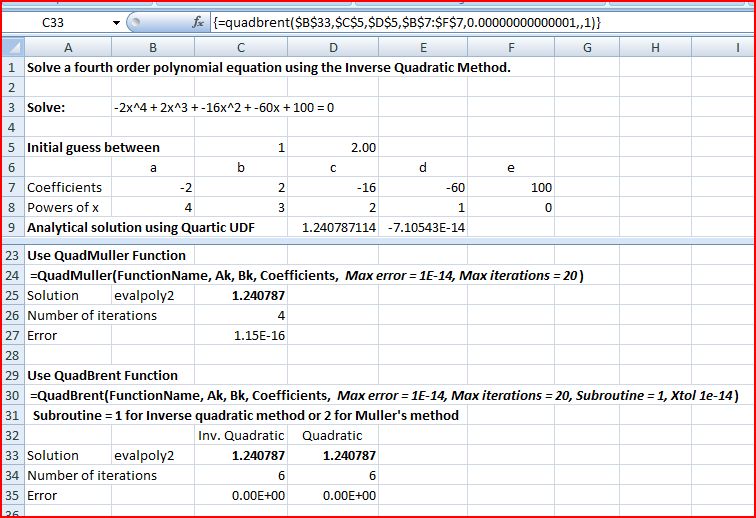Select the analytical solution 1.240787114 cell
This screenshot has width=756, height=518.
pyautogui.click(x=333, y=227)
